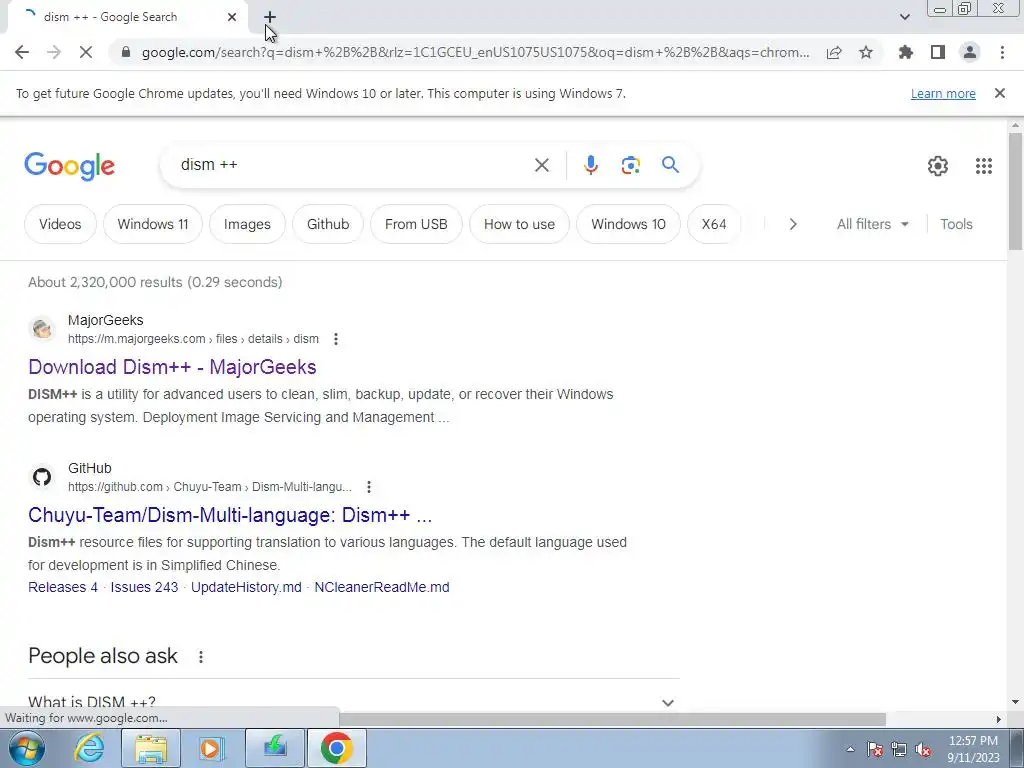Click the Google logo
1024x768 pixels.
(70, 167)
